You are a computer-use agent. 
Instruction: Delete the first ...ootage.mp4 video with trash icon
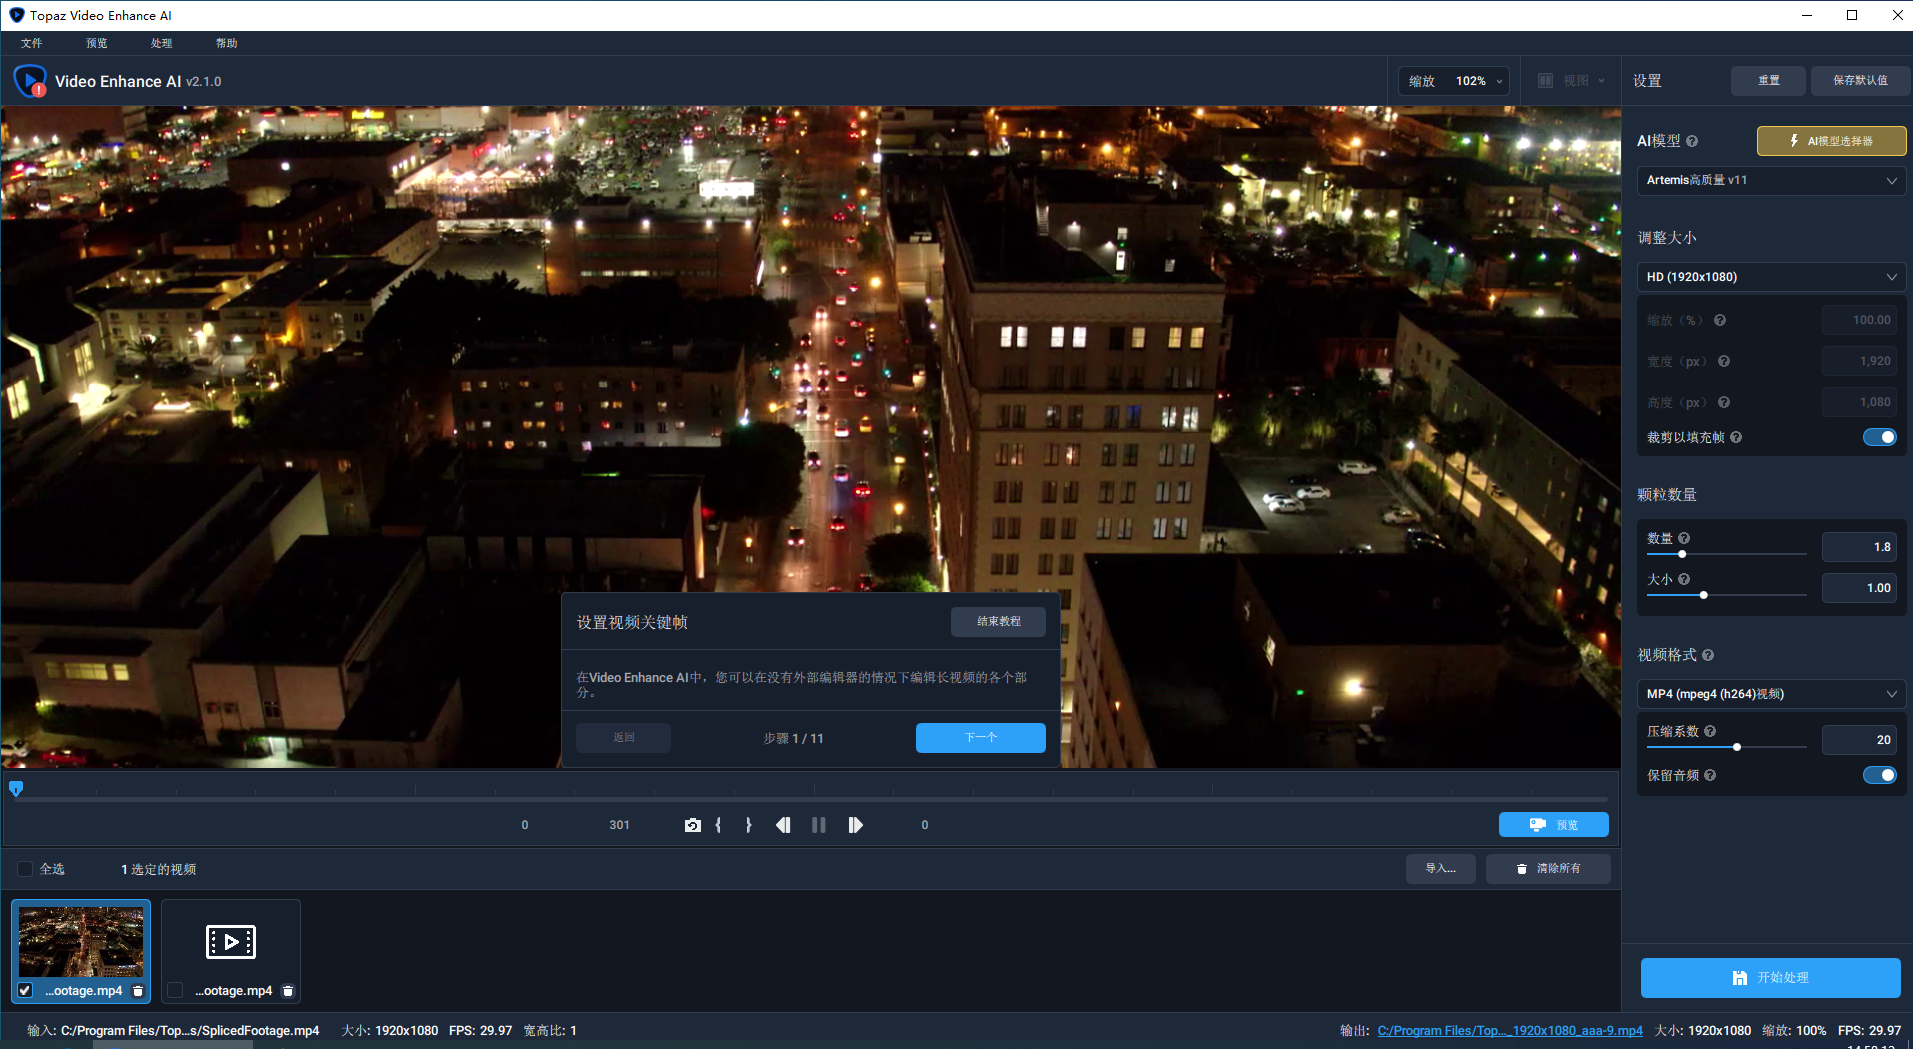tap(138, 991)
